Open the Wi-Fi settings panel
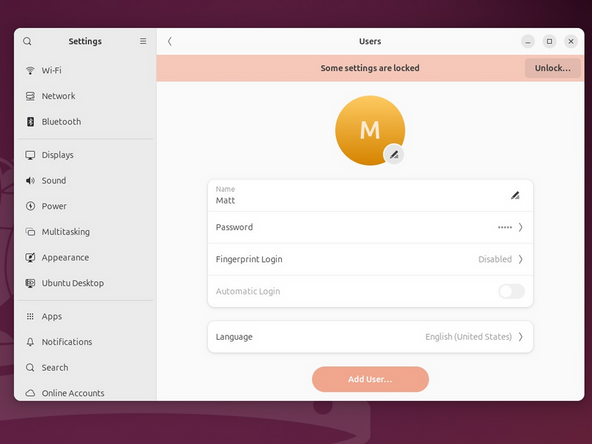Screen dimensions: 592x444 click(85, 70)
